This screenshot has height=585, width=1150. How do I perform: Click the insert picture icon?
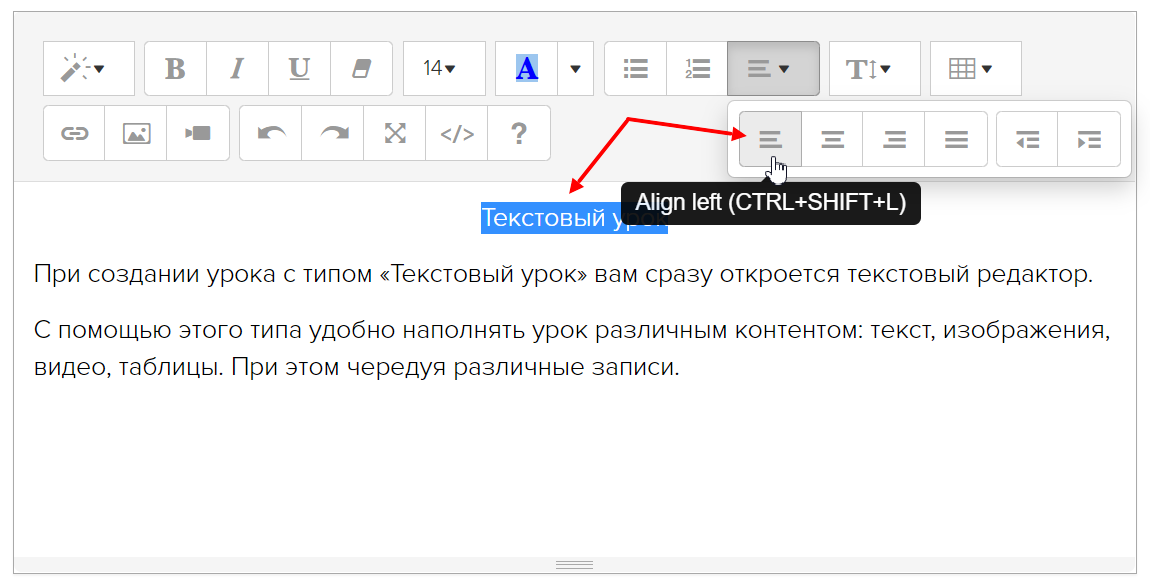click(136, 133)
